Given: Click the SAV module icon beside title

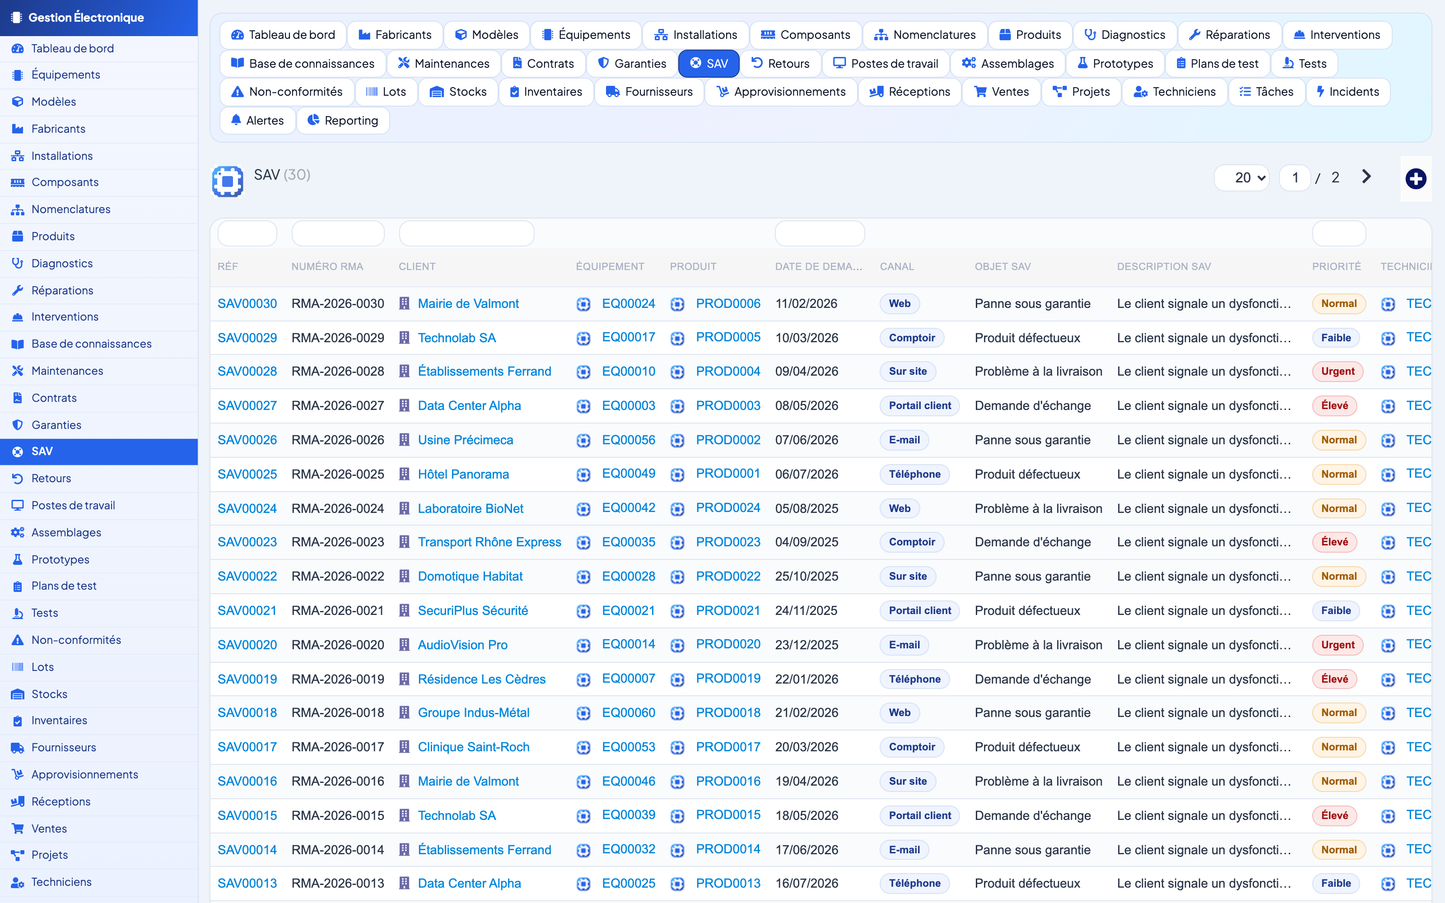Looking at the screenshot, I should coord(228,181).
